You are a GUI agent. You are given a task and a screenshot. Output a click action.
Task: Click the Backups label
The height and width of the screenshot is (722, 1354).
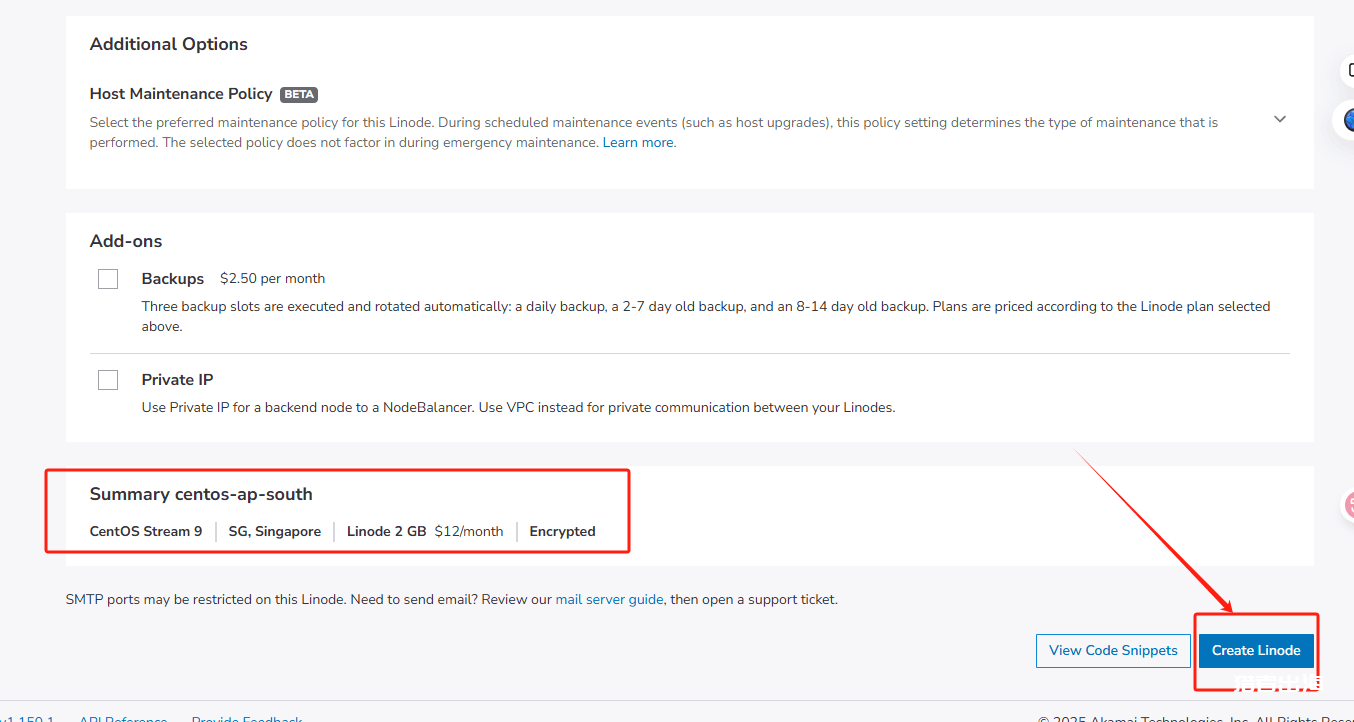point(173,279)
